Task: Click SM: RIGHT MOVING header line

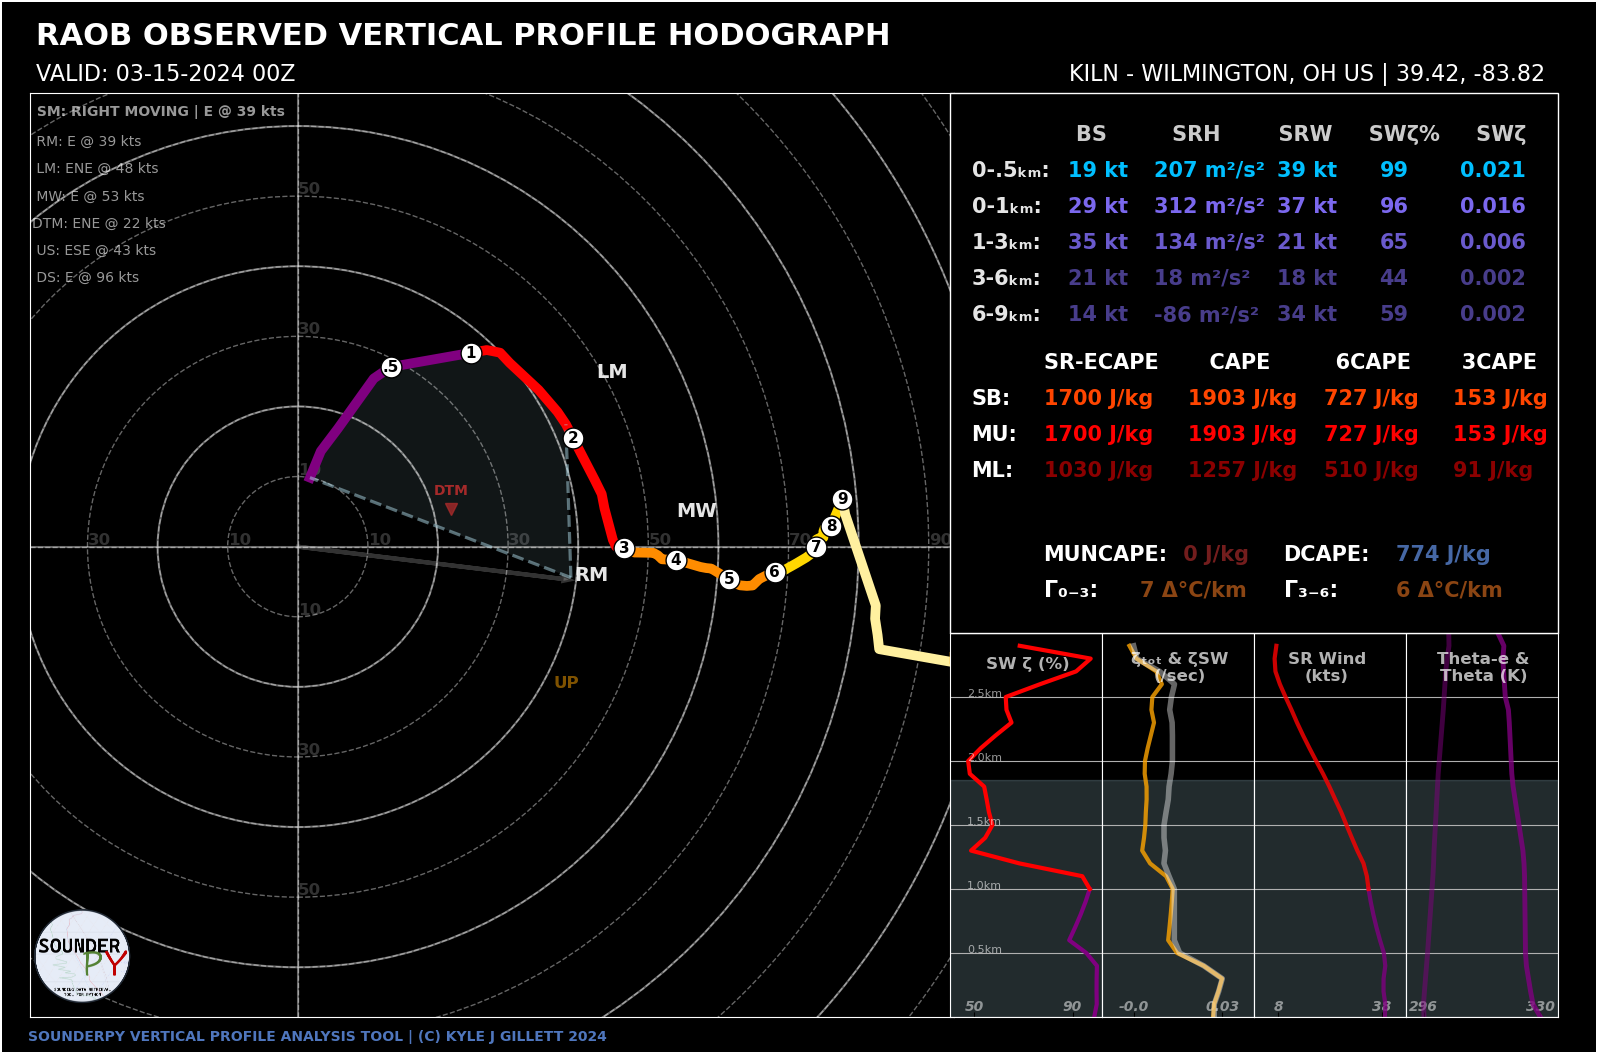Action: [161, 112]
